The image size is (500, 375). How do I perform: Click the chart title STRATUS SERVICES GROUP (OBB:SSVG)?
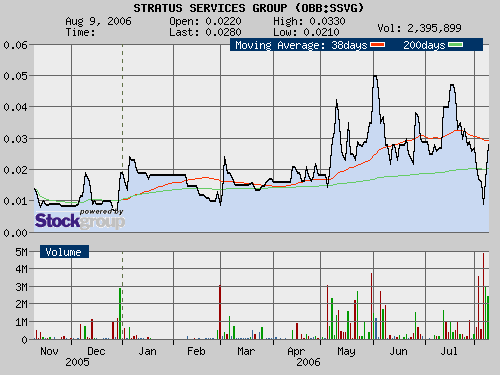[x=249, y=8]
